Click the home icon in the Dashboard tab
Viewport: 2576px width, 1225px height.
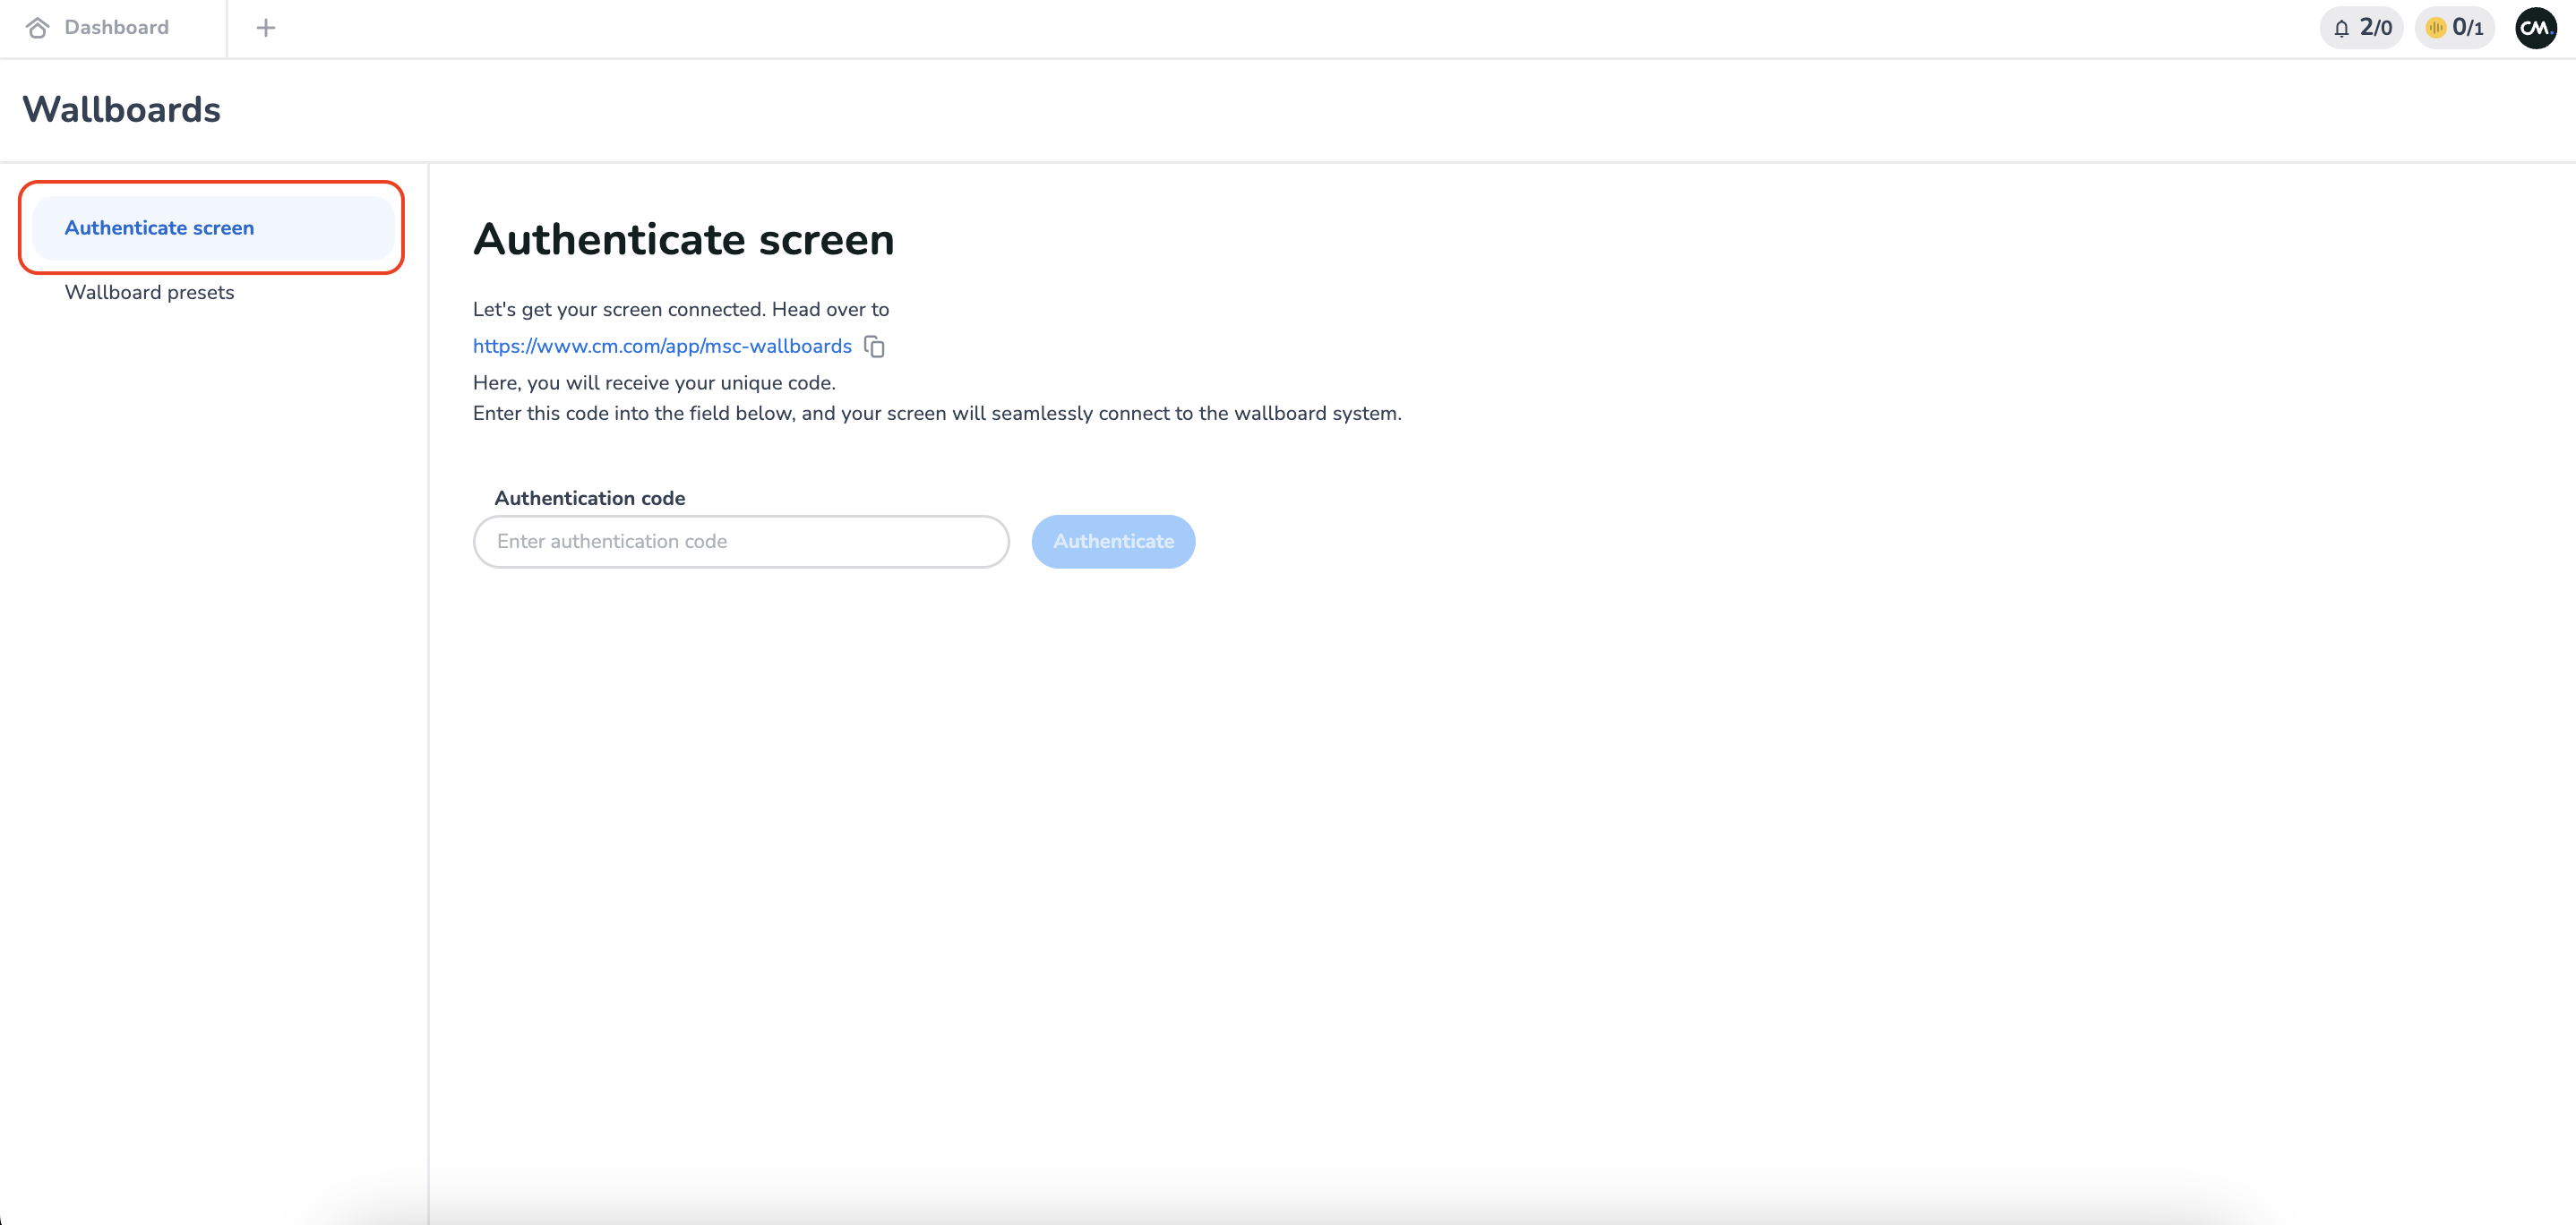click(x=38, y=28)
